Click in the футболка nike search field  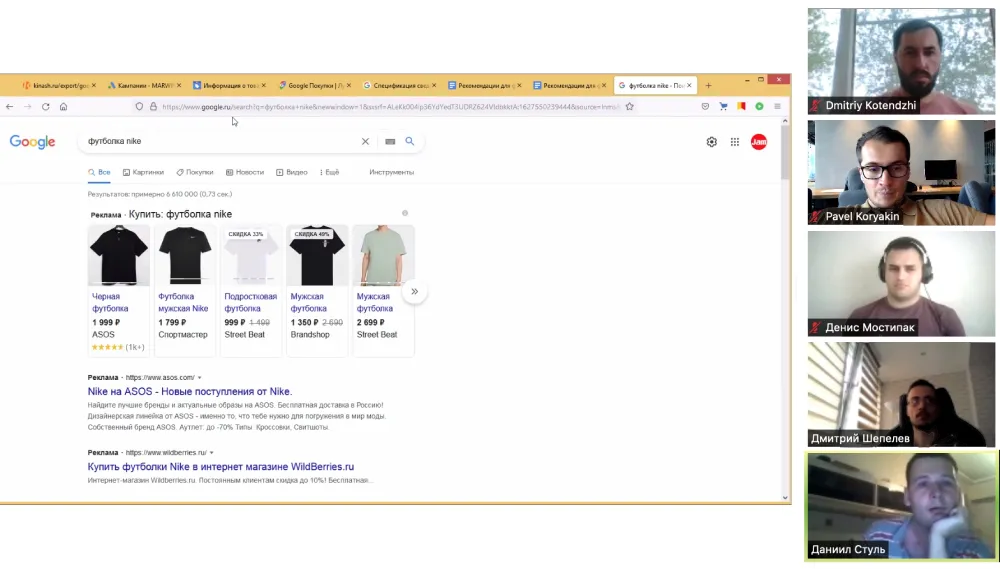click(x=220, y=142)
